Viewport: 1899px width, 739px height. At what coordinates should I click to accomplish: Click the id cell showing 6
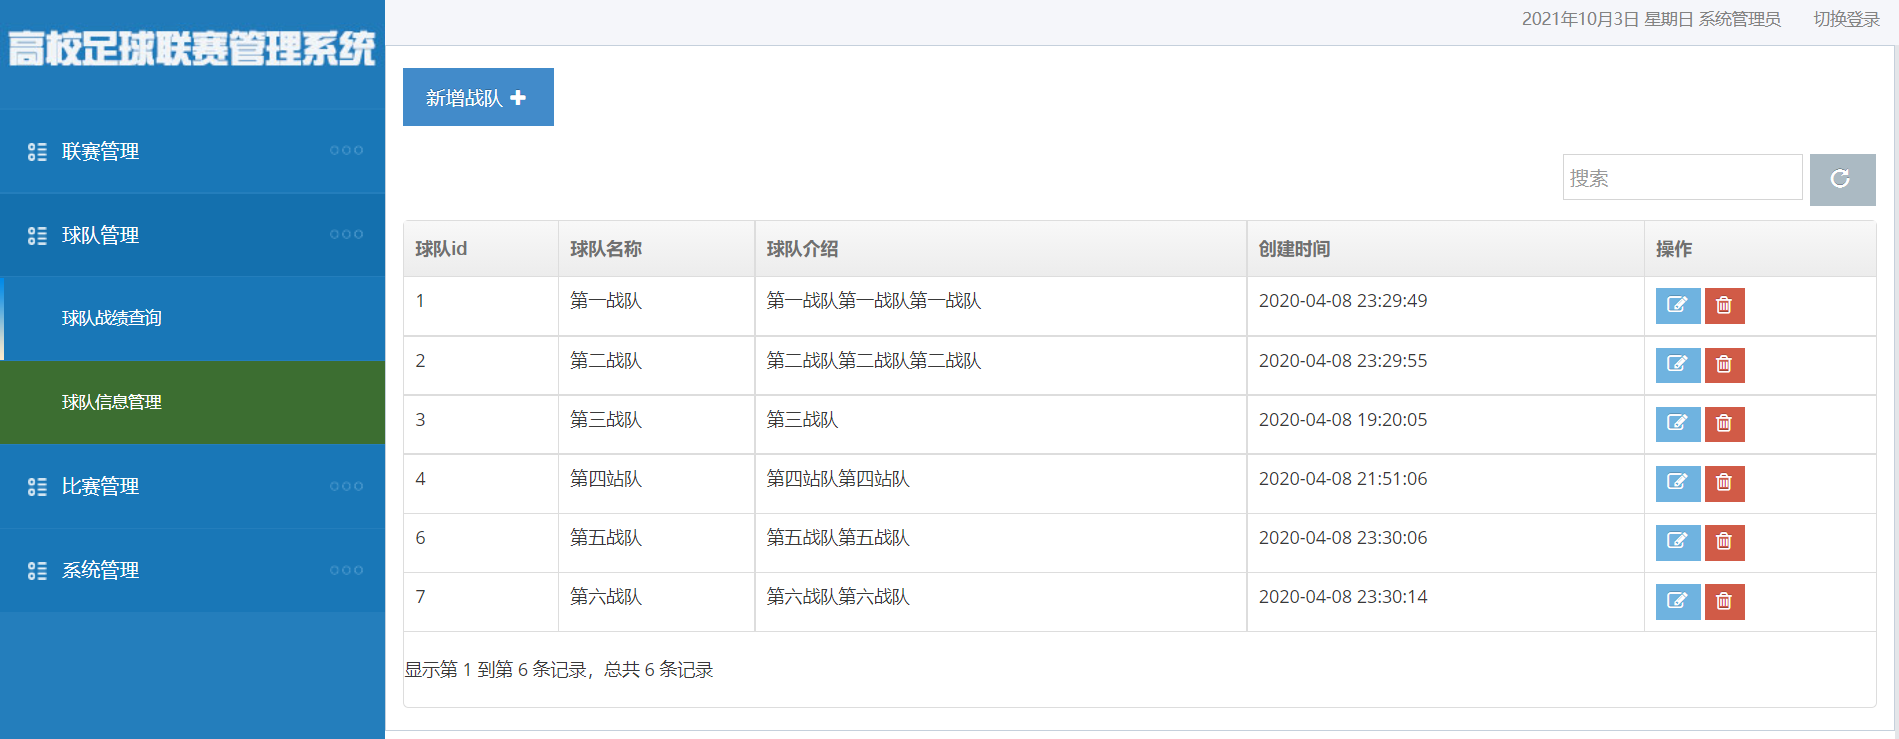(x=481, y=542)
